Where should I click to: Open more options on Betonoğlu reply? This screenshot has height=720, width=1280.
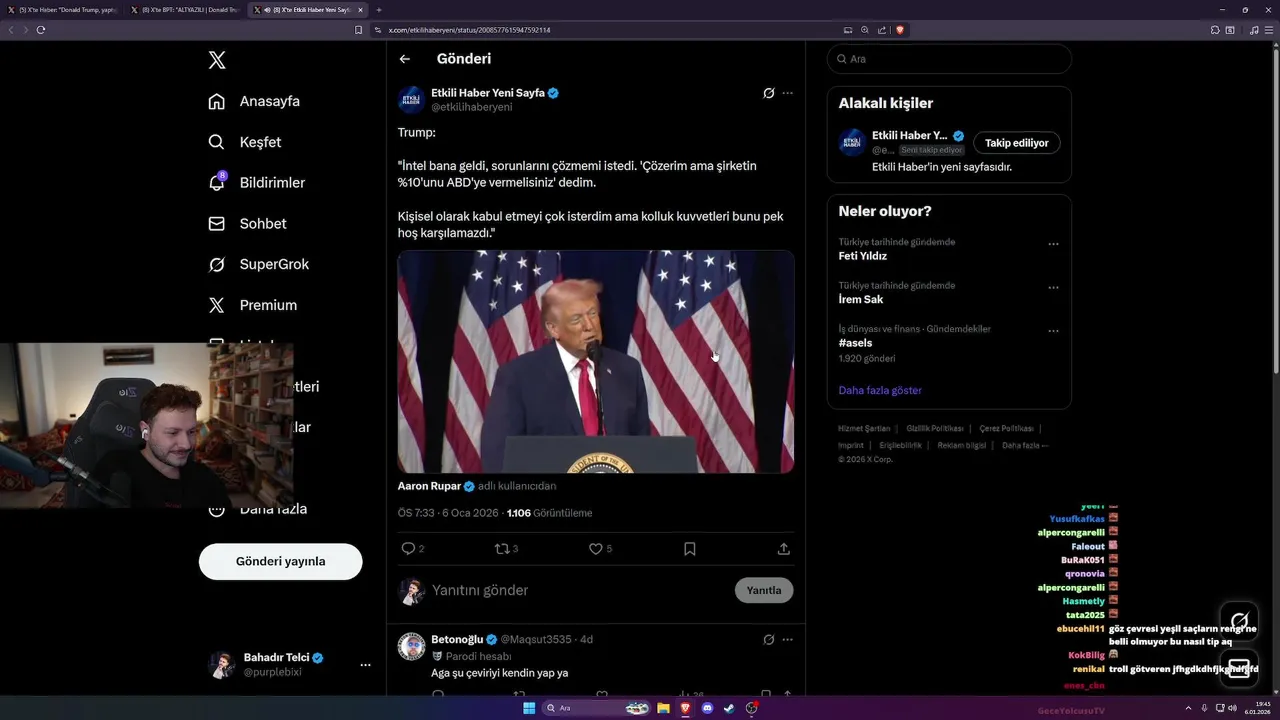point(788,640)
